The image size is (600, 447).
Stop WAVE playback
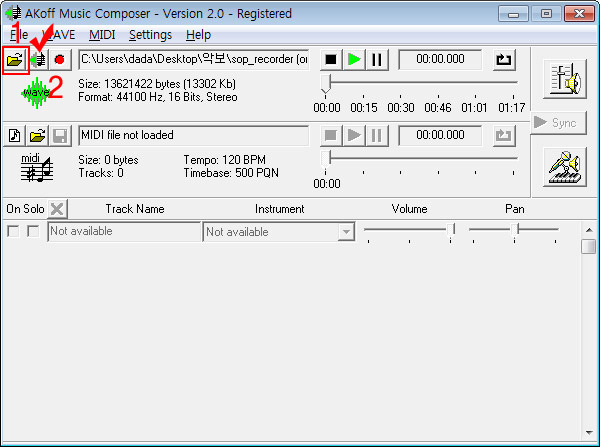[331, 60]
